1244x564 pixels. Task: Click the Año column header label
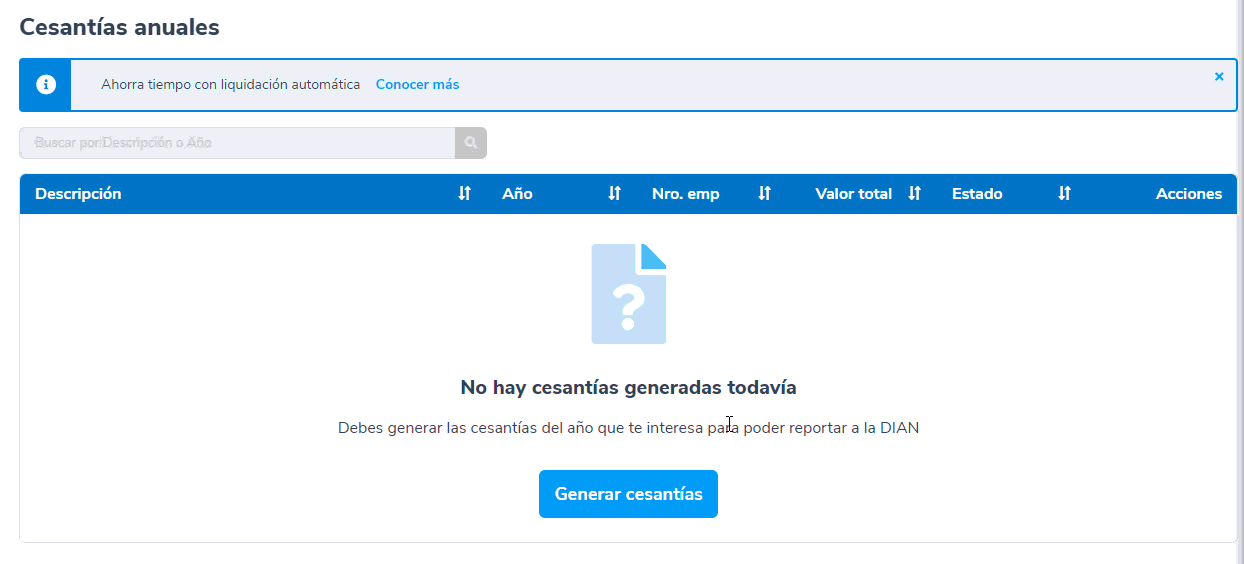[x=517, y=194]
